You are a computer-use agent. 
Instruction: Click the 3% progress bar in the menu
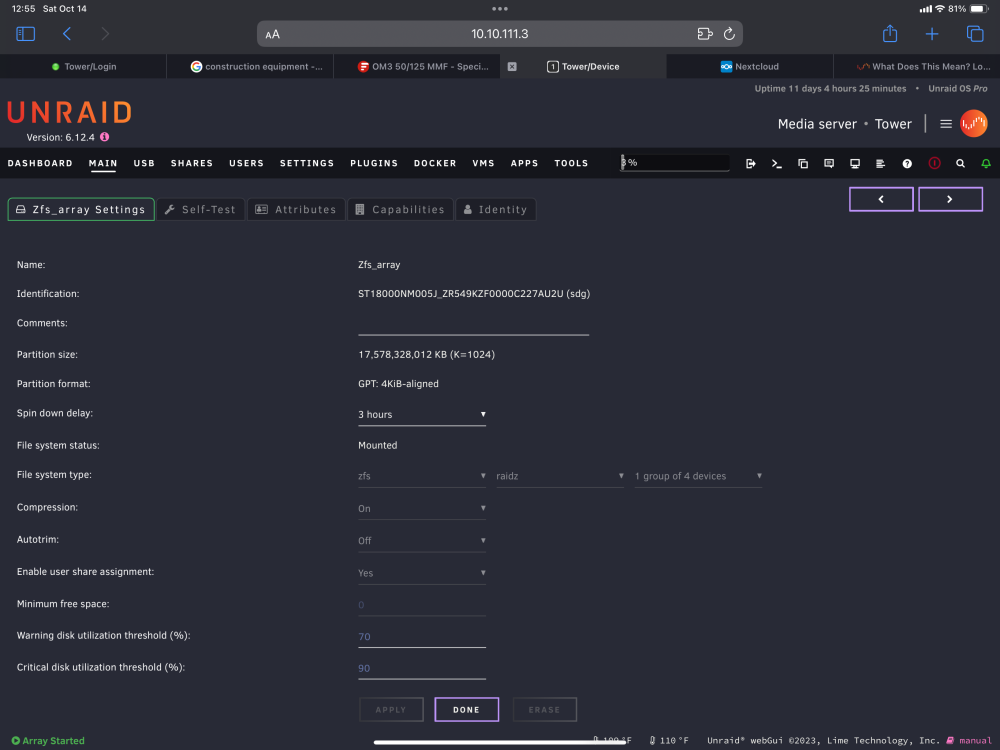pos(675,163)
